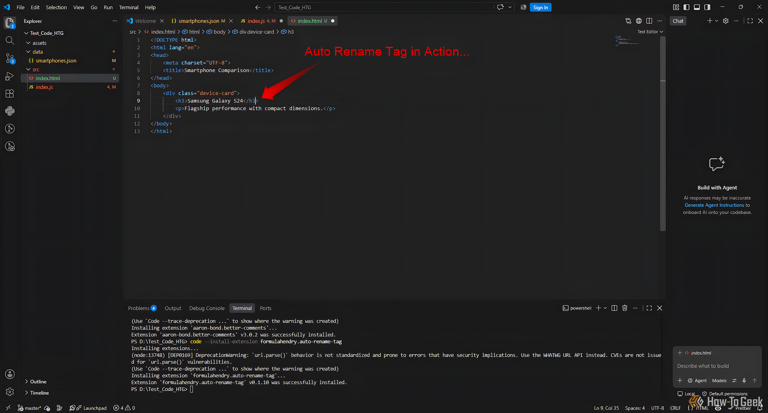This screenshot has width=768, height=413.
Task: Open chat settings gear icon
Action: pyautogui.click(x=726, y=21)
